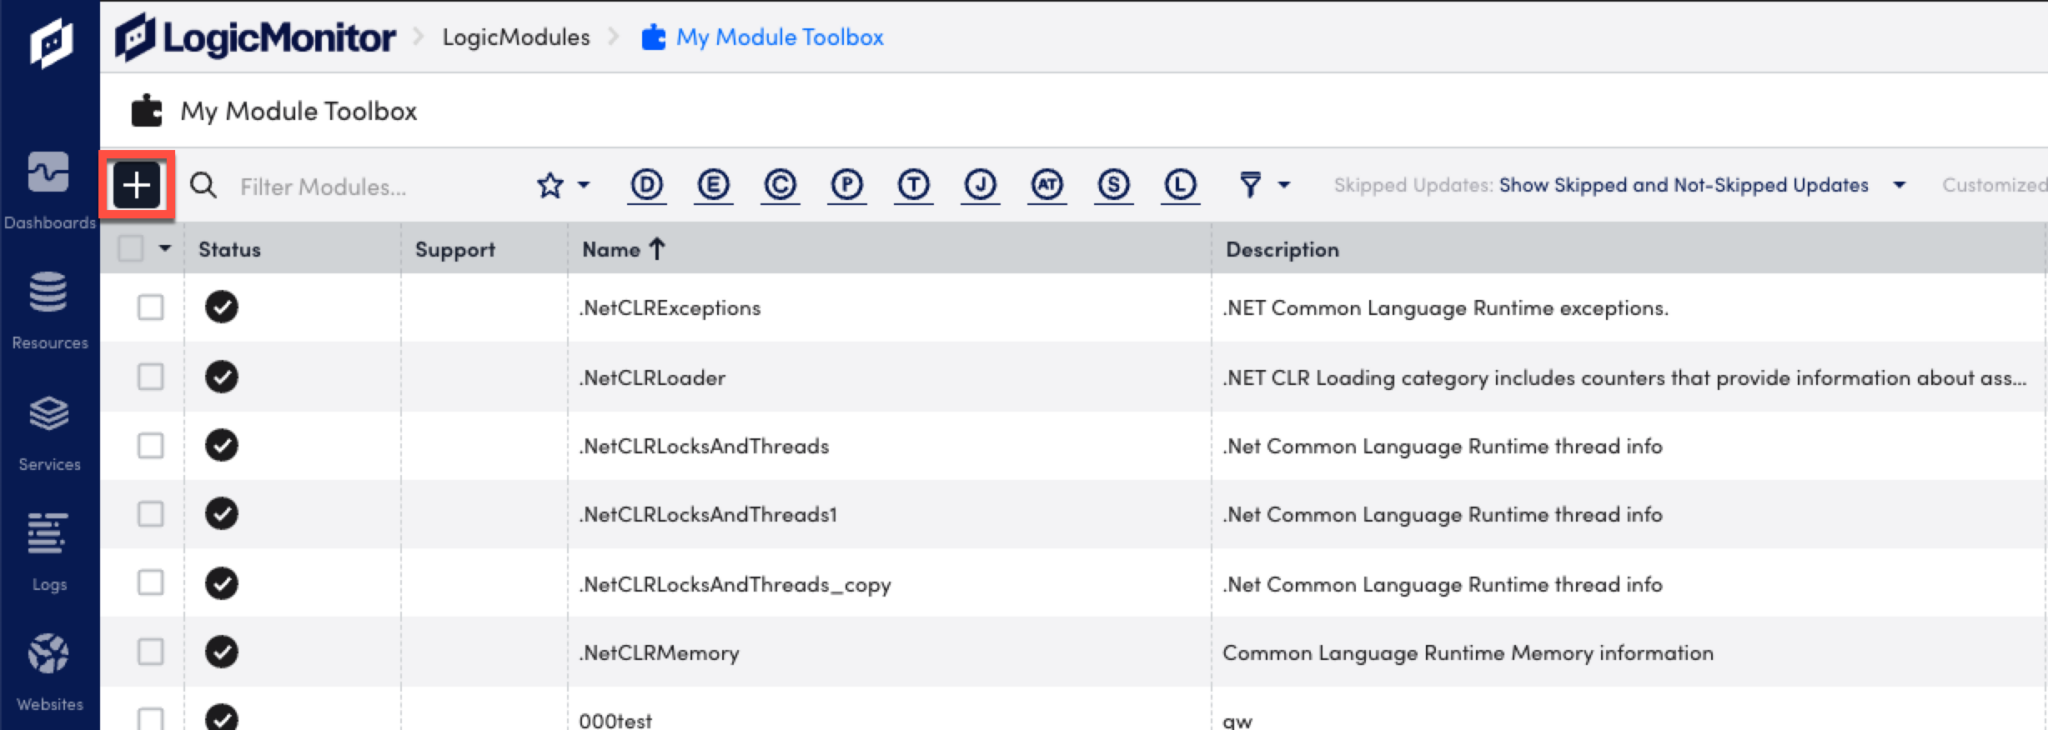Select the .NetCLRLoader row checkbox

point(151,377)
